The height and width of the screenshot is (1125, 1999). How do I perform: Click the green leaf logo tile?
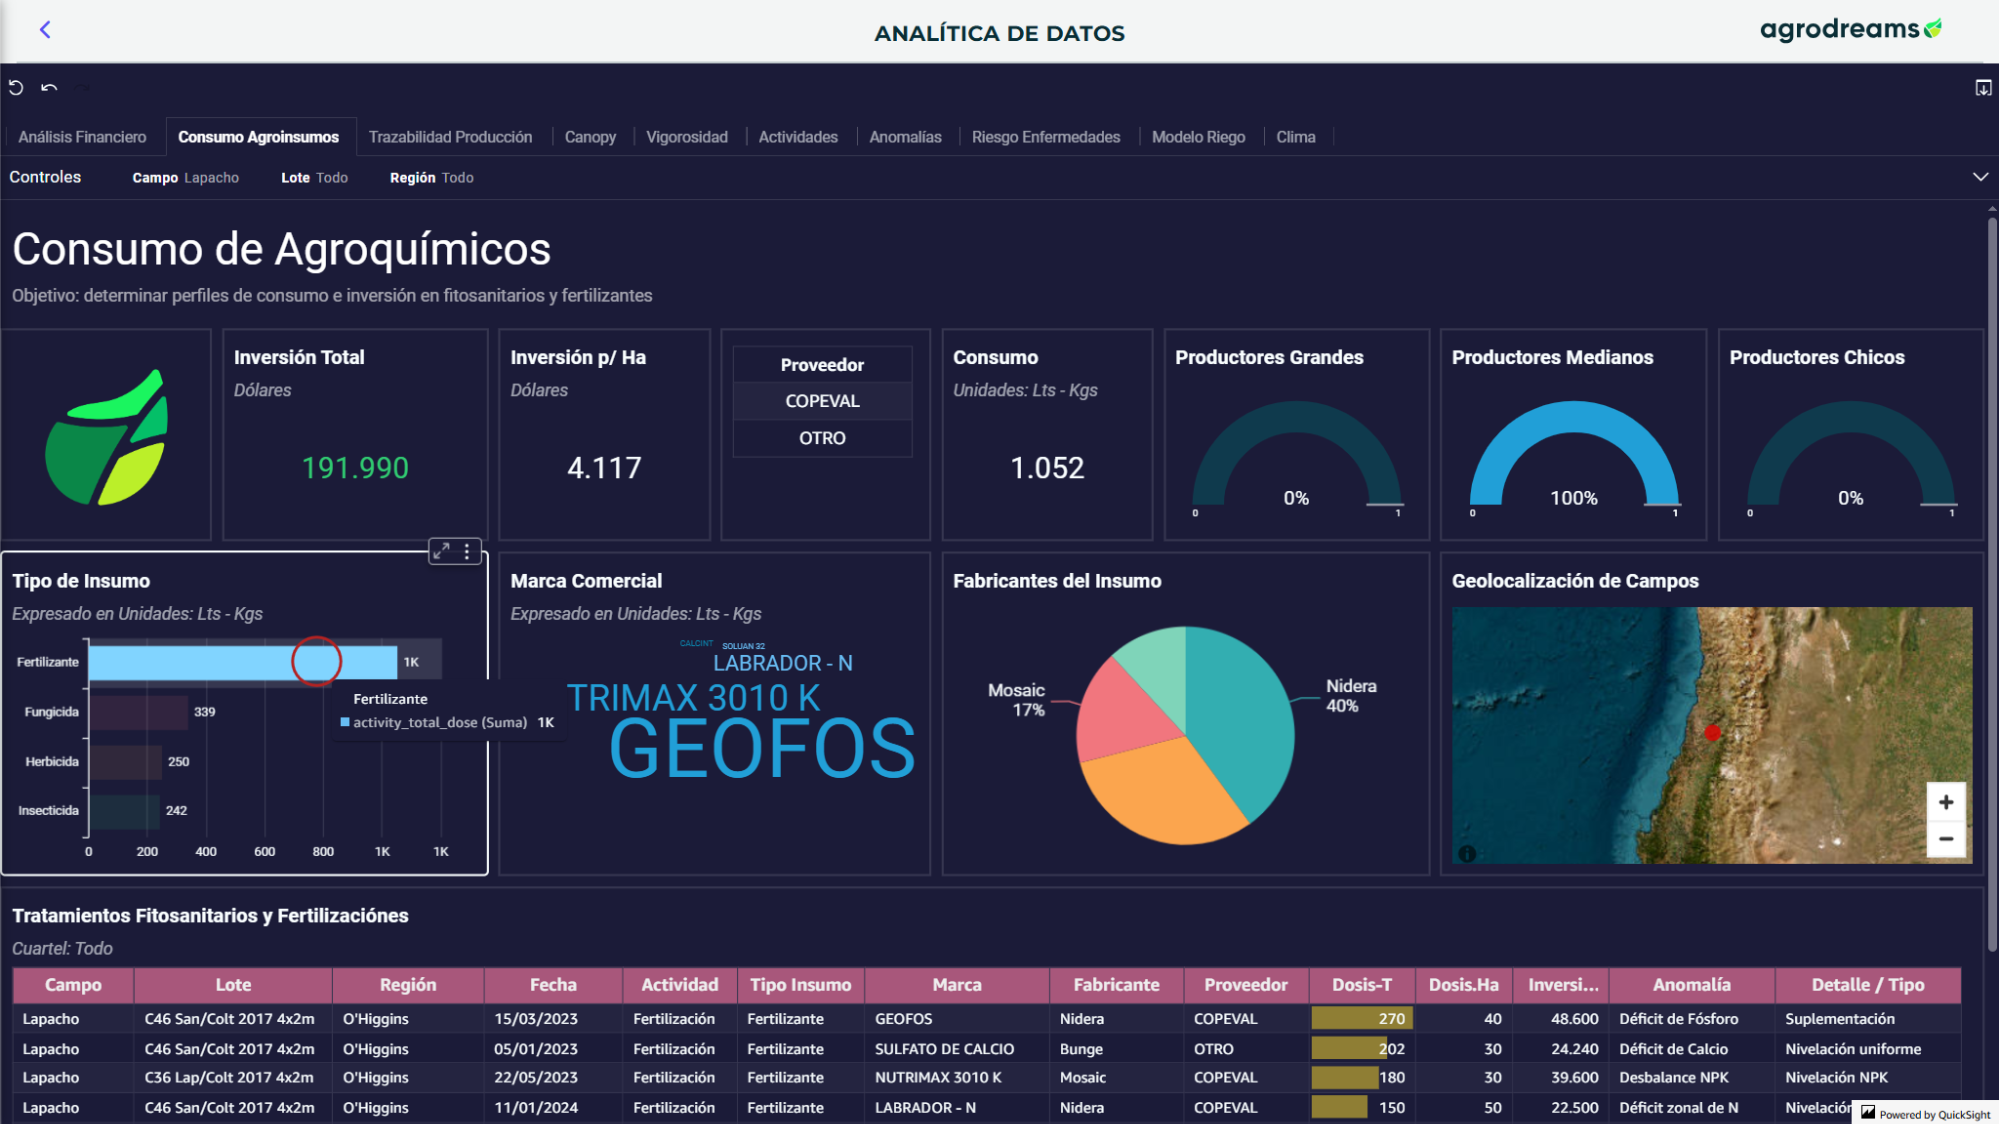coord(107,436)
